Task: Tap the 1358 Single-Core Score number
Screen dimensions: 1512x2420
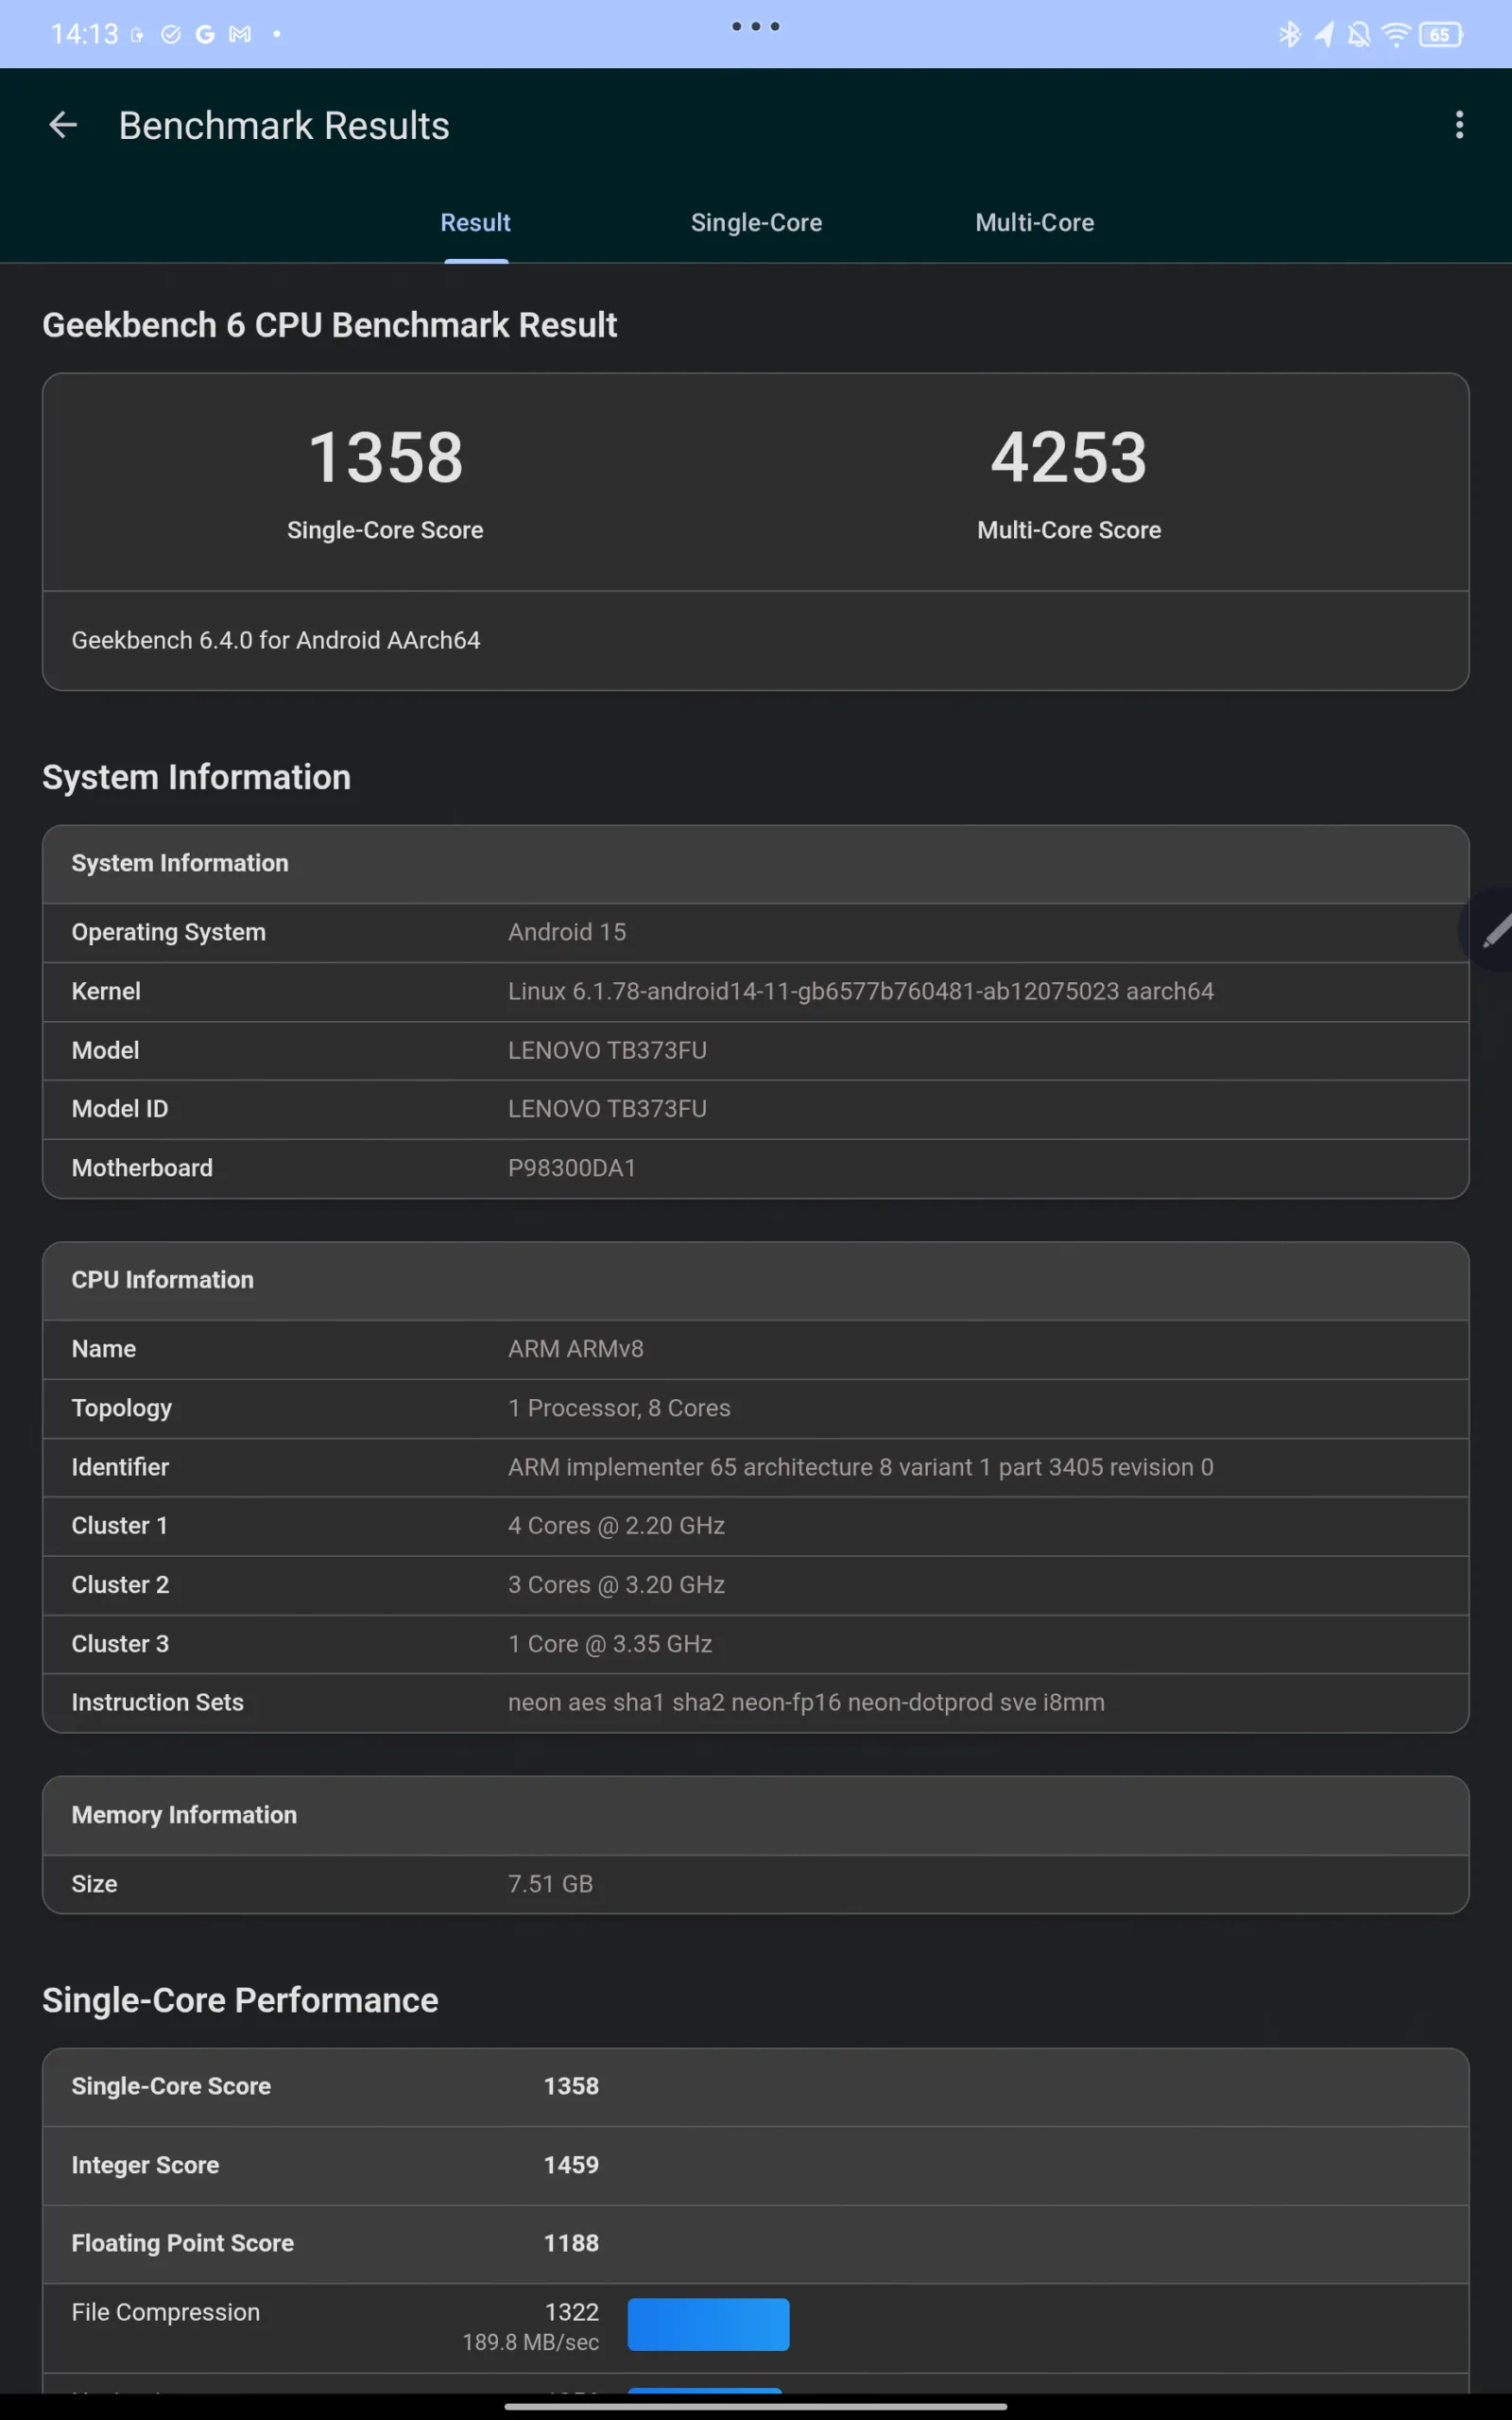Action: (x=386, y=457)
